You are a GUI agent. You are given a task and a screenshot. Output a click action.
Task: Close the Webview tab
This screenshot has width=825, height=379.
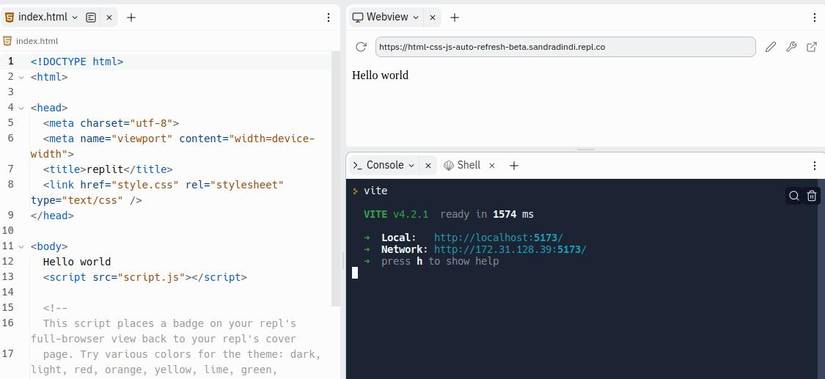pos(432,17)
